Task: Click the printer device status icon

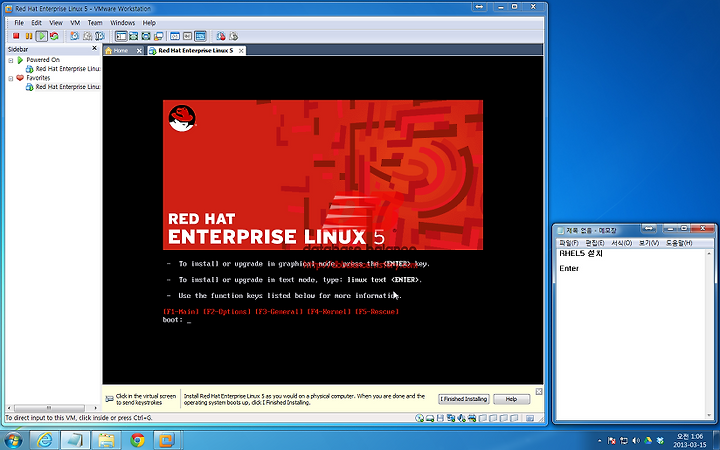Action: tap(472, 418)
